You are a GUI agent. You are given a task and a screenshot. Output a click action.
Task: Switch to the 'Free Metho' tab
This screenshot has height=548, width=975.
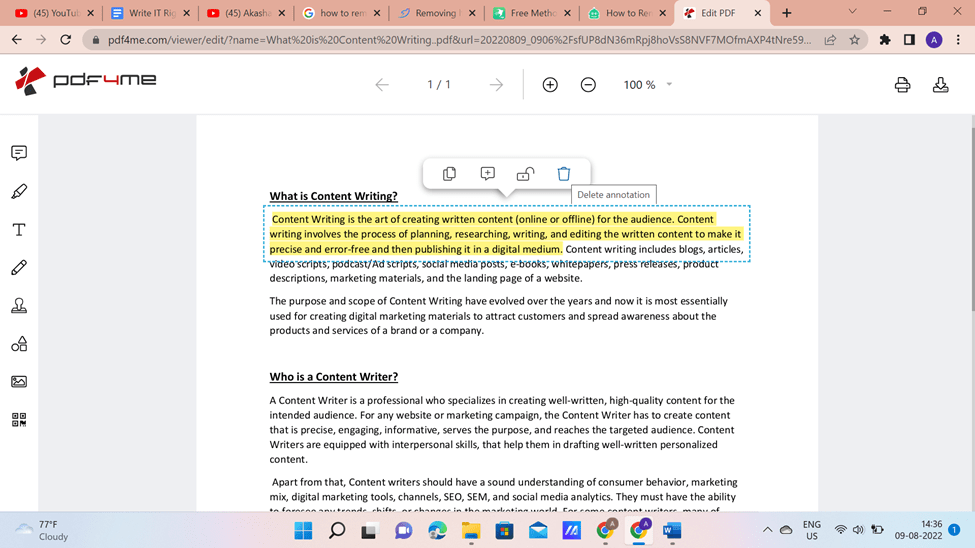pos(532,12)
